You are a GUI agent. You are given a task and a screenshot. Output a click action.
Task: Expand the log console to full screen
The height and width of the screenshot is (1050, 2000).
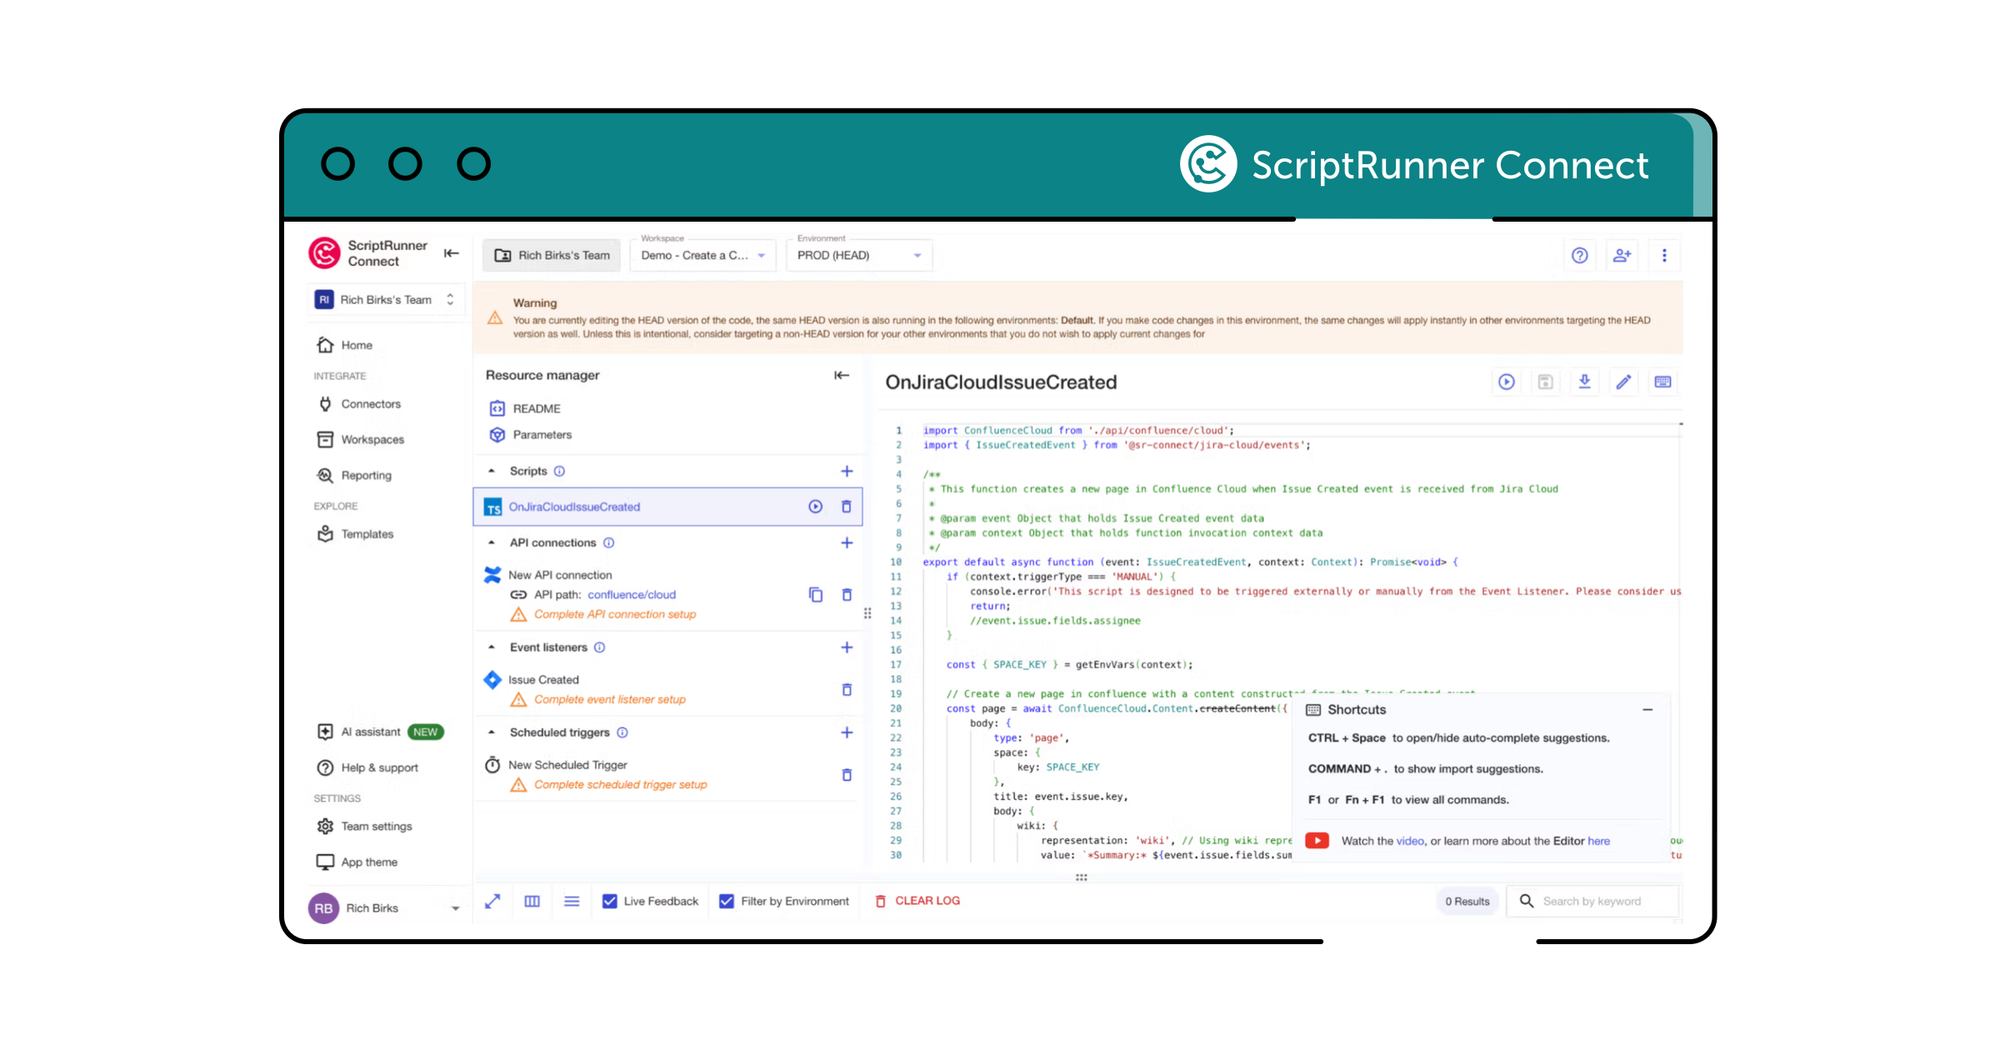click(x=492, y=902)
